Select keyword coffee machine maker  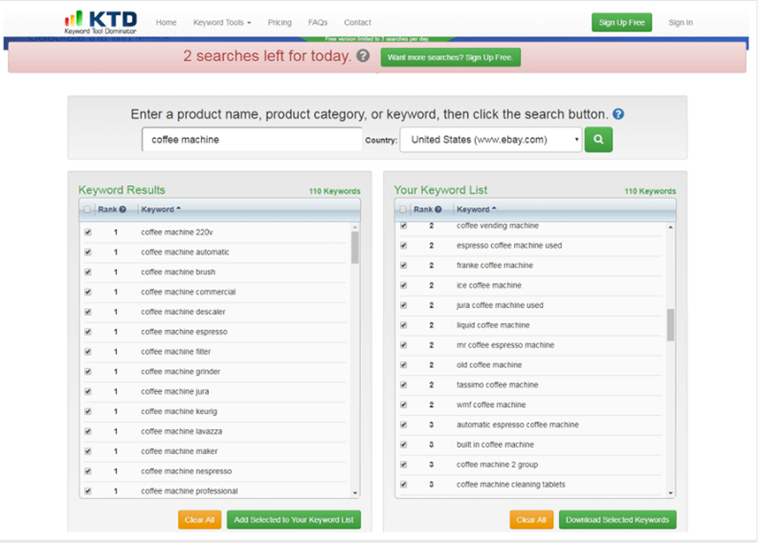pos(179,451)
